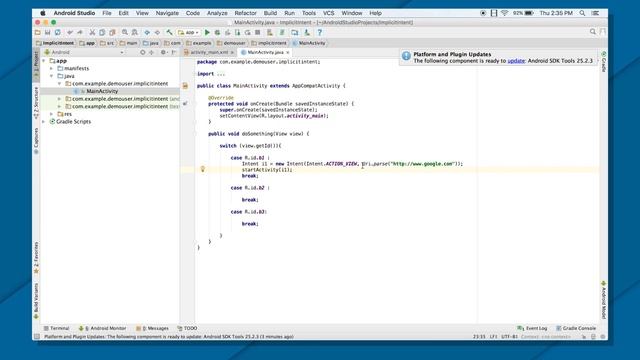
Task: Click macOS Spotlight search icon
Action: point(582,13)
